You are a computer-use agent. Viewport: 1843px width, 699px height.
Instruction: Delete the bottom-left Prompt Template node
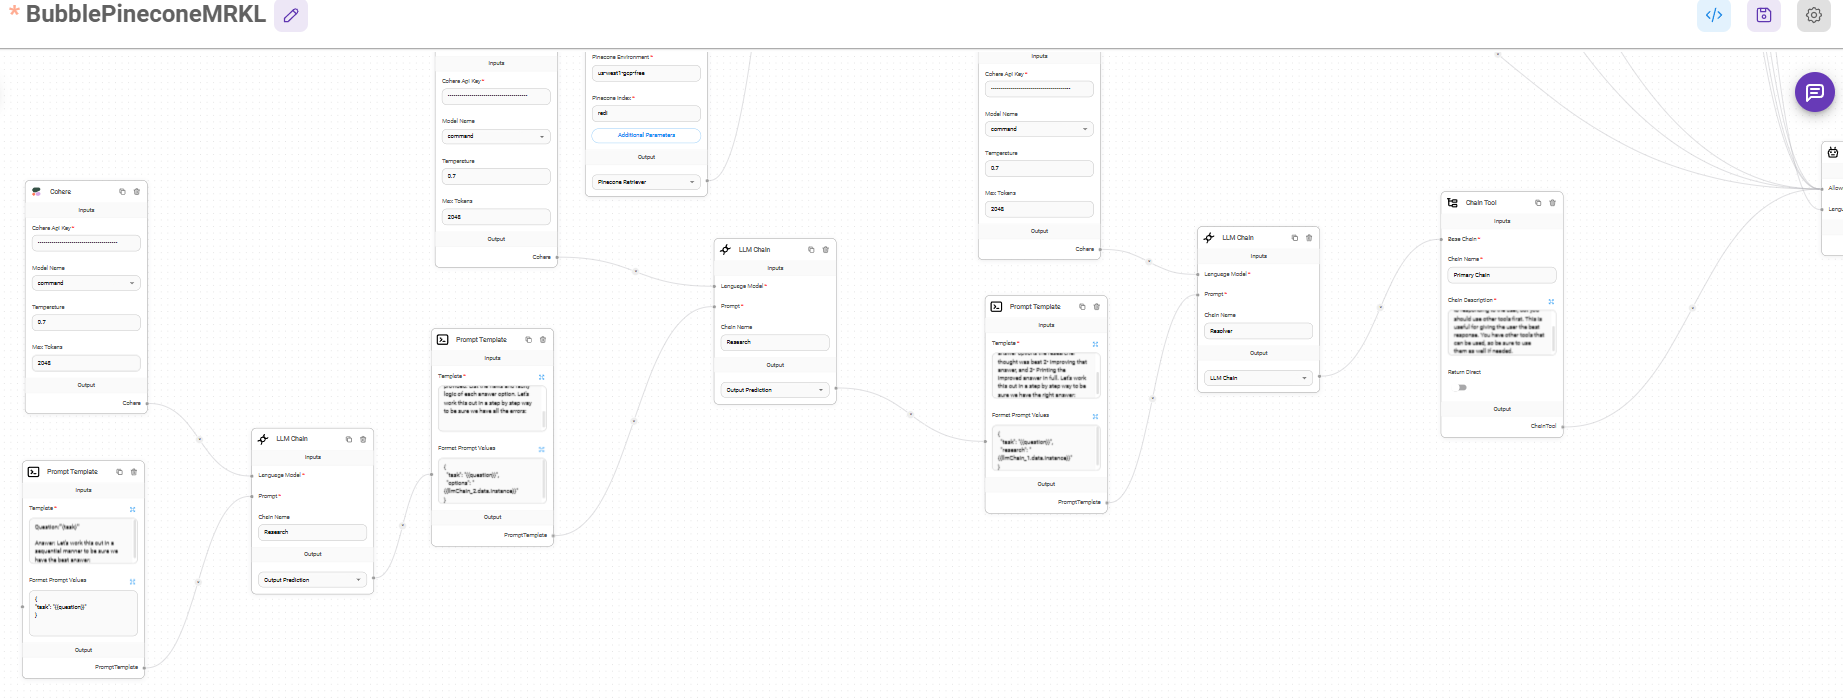(134, 472)
